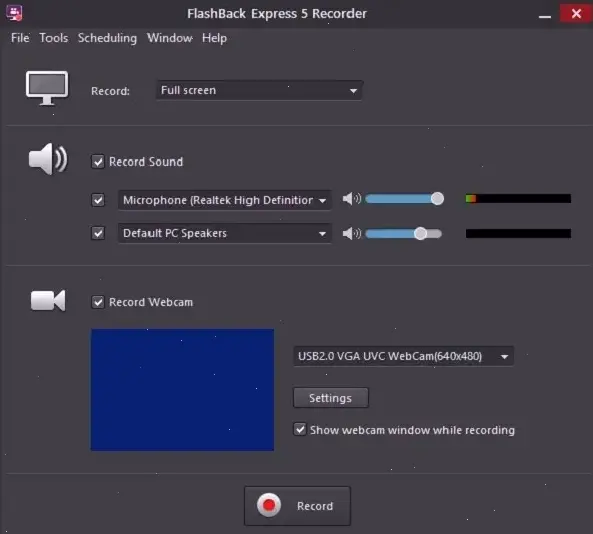
Task: Click the 'Record Webcam' label text
Action: (x=151, y=302)
